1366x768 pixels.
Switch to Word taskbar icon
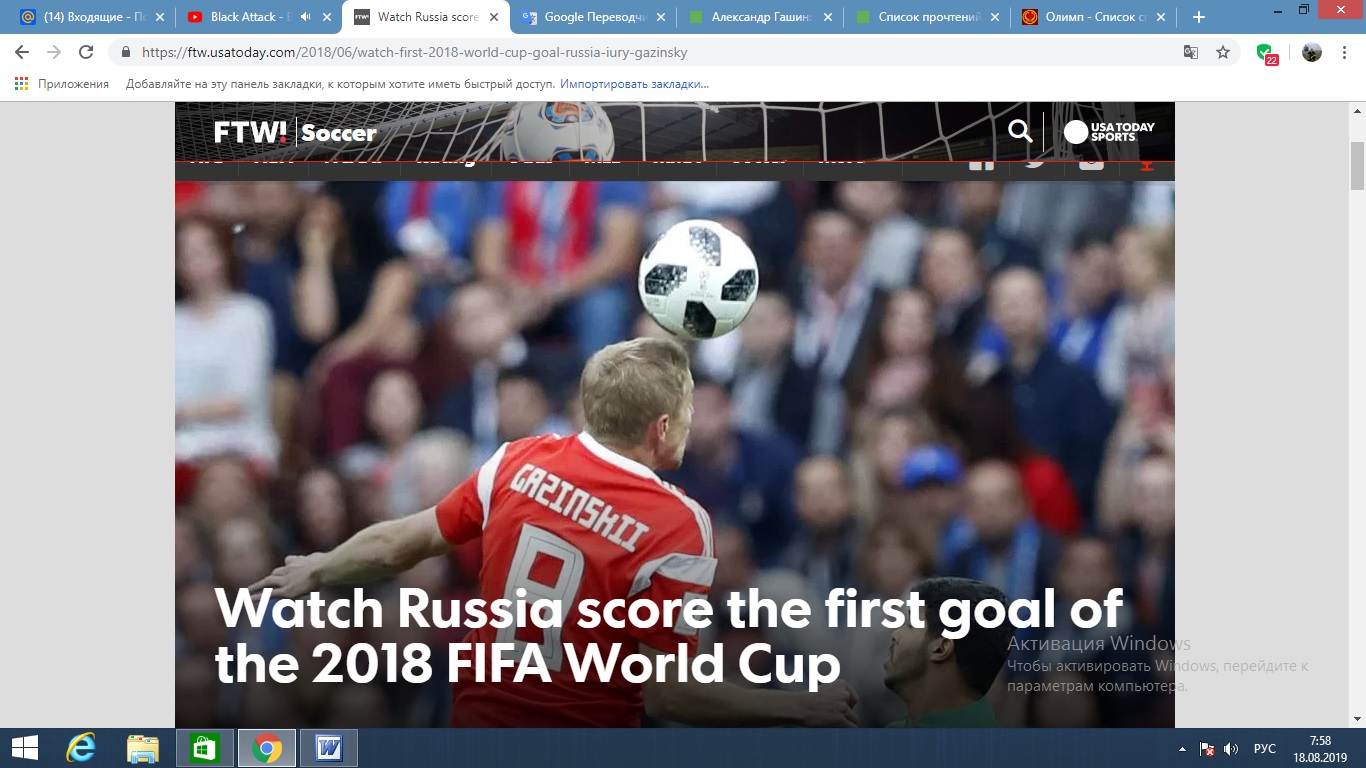click(x=328, y=748)
